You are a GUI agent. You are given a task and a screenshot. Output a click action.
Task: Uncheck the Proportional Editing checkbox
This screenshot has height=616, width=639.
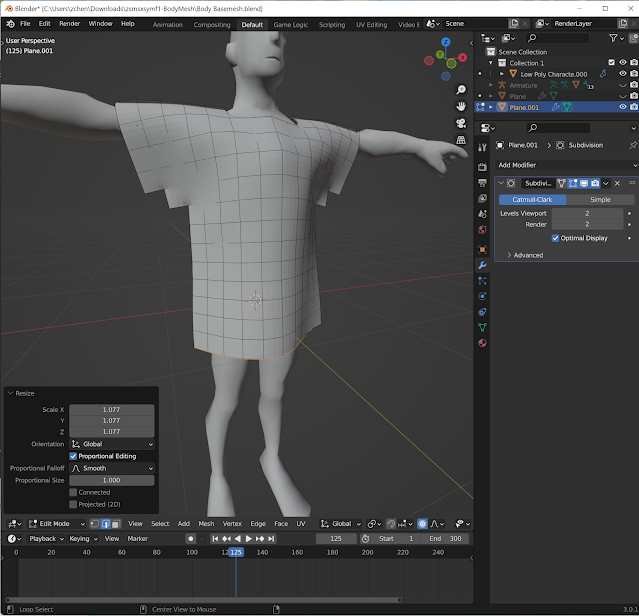[x=73, y=456]
